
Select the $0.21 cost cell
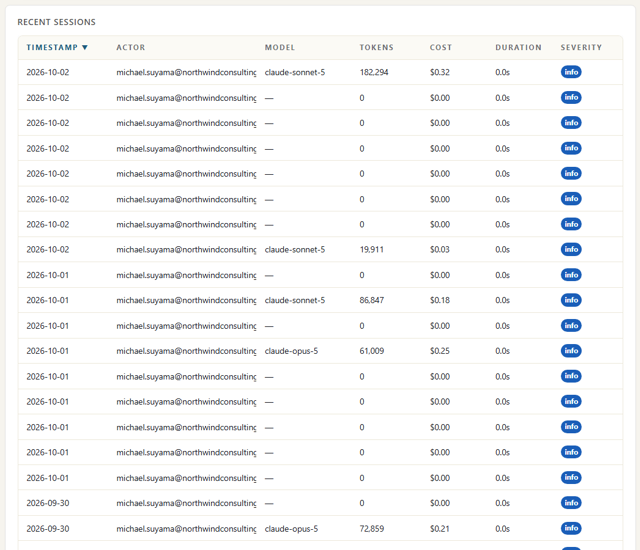coord(440,528)
